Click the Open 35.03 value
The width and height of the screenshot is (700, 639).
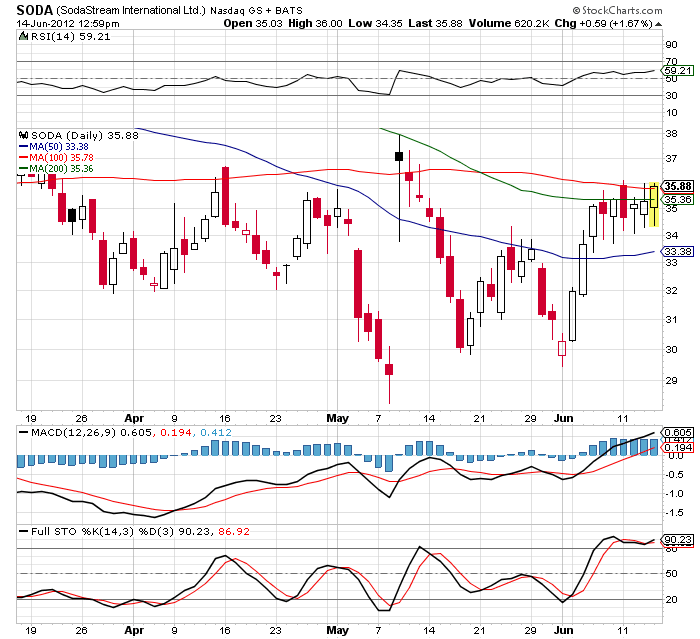pos(253,23)
